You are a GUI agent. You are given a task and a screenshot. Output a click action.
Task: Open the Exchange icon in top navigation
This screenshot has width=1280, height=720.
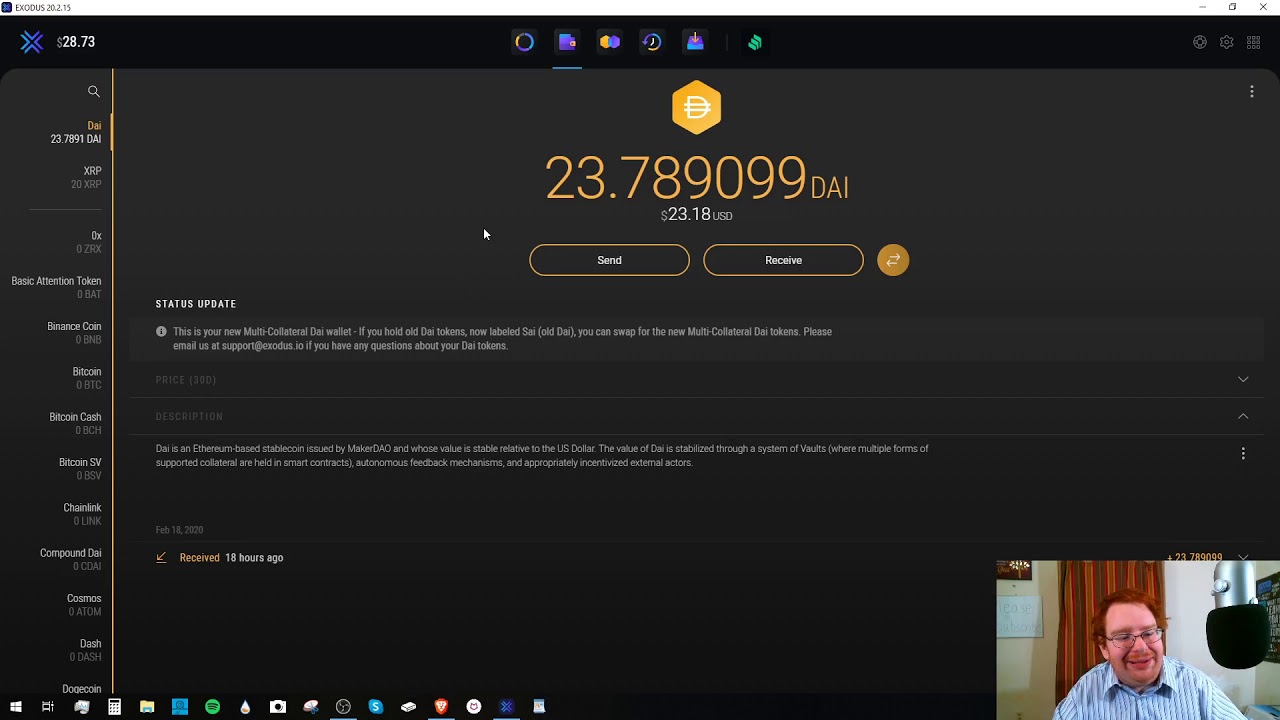[x=610, y=42]
